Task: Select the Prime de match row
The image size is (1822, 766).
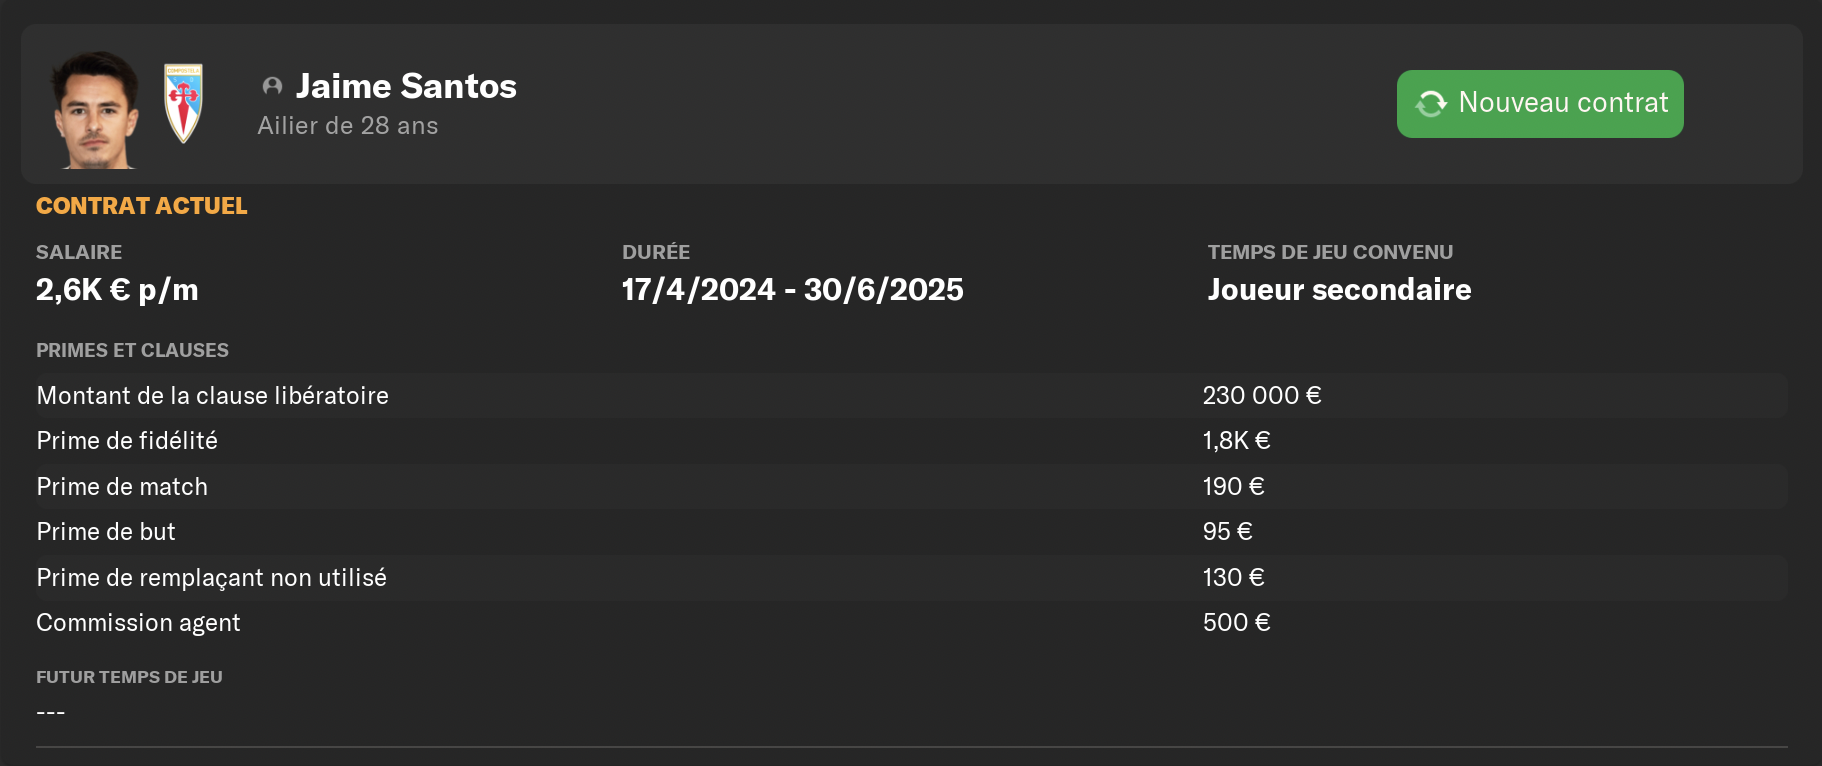Action: (x=911, y=486)
